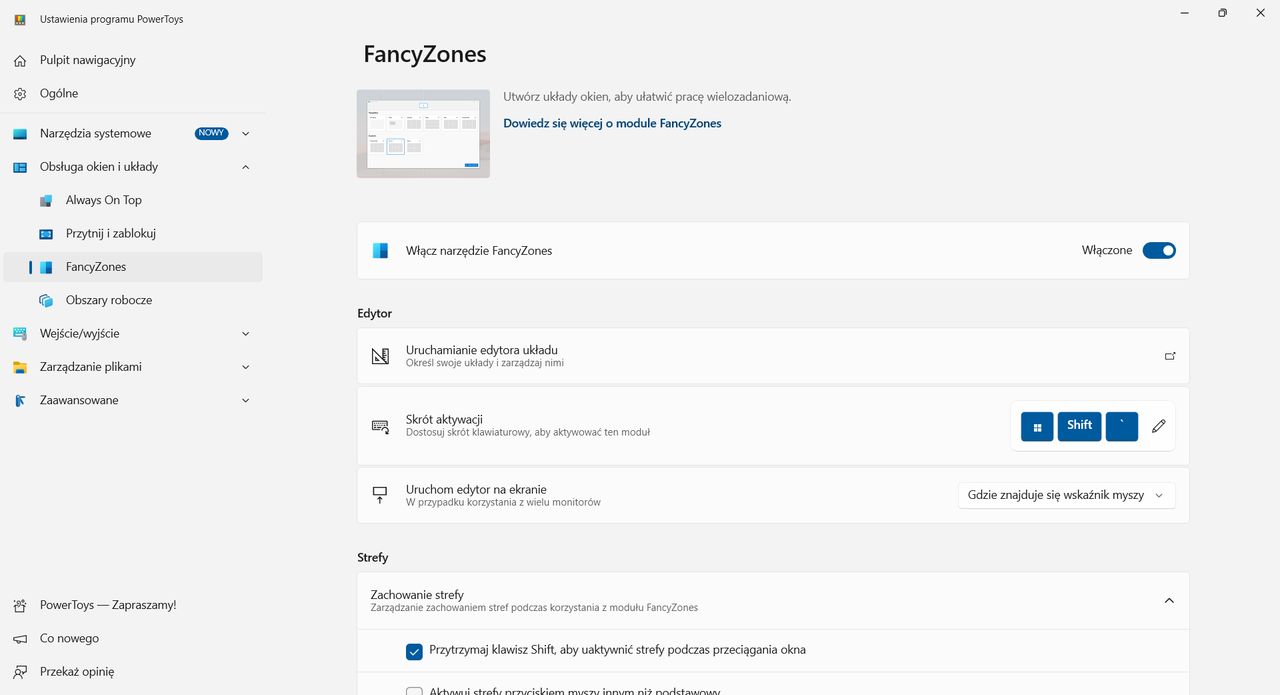Click the FancyZones page heading
Viewport: 1280px width, 695px height.
point(425,54)
